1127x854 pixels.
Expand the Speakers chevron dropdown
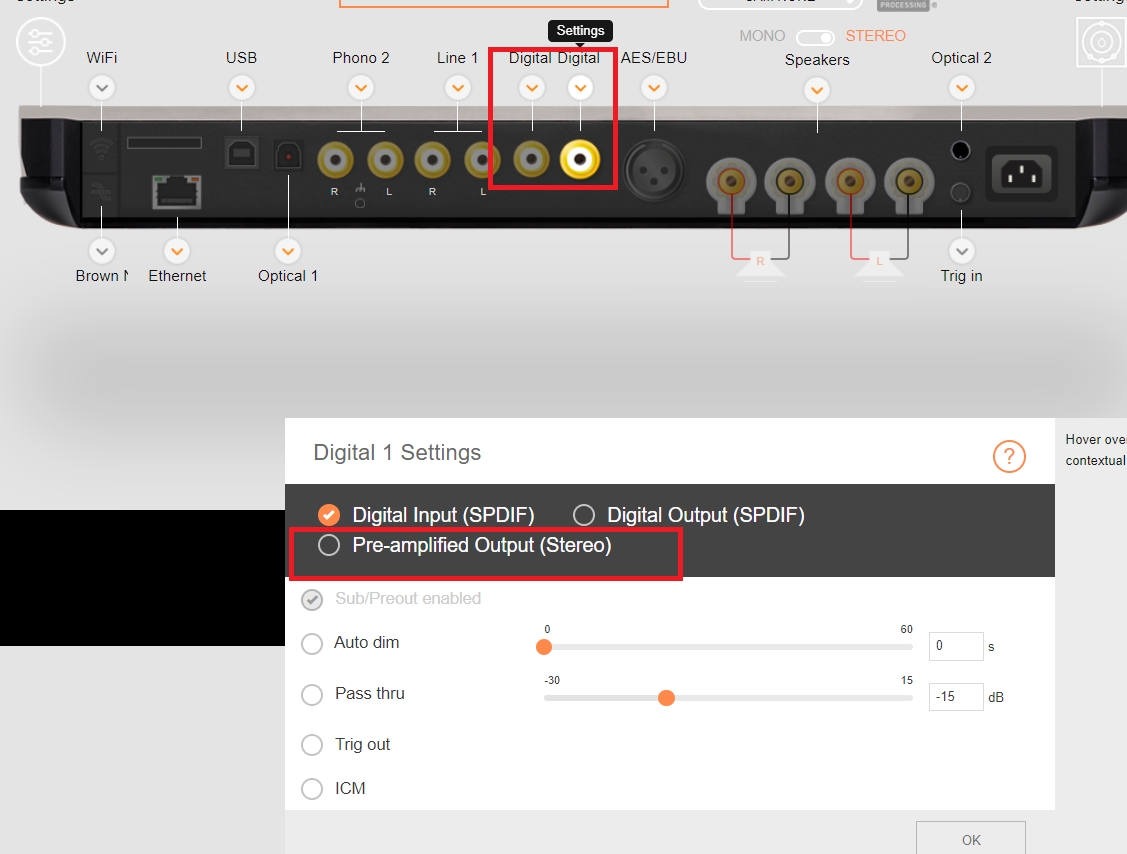817,91
